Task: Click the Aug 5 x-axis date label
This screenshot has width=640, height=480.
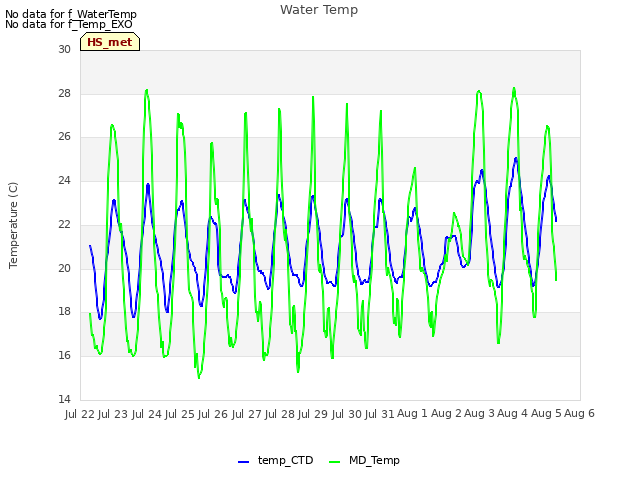Action: [547, 413]
